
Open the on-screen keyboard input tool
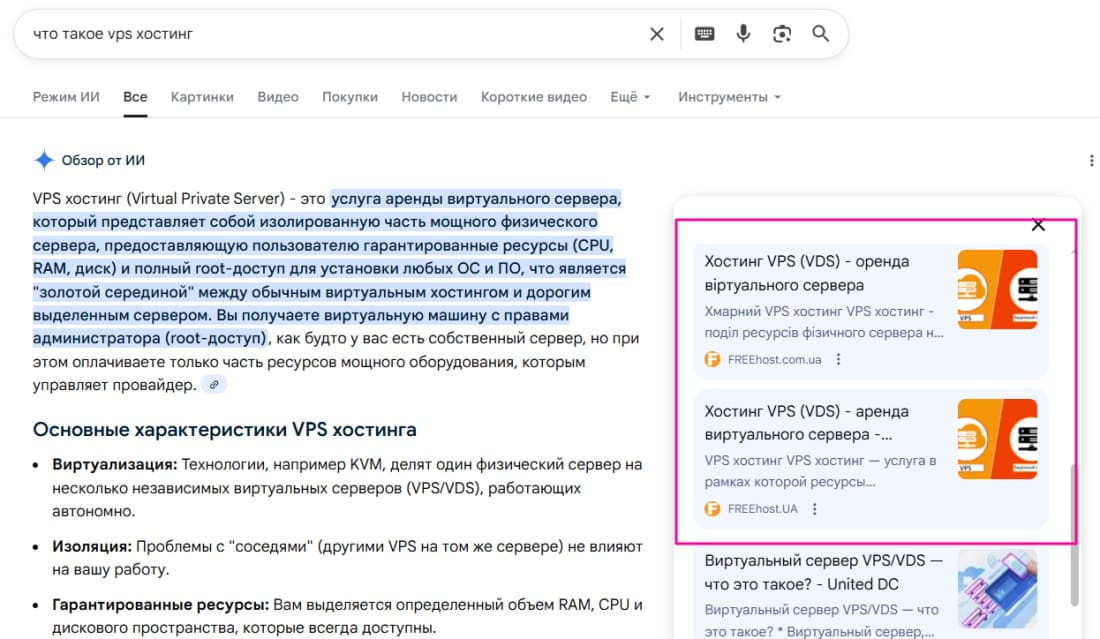click(704, 34)
